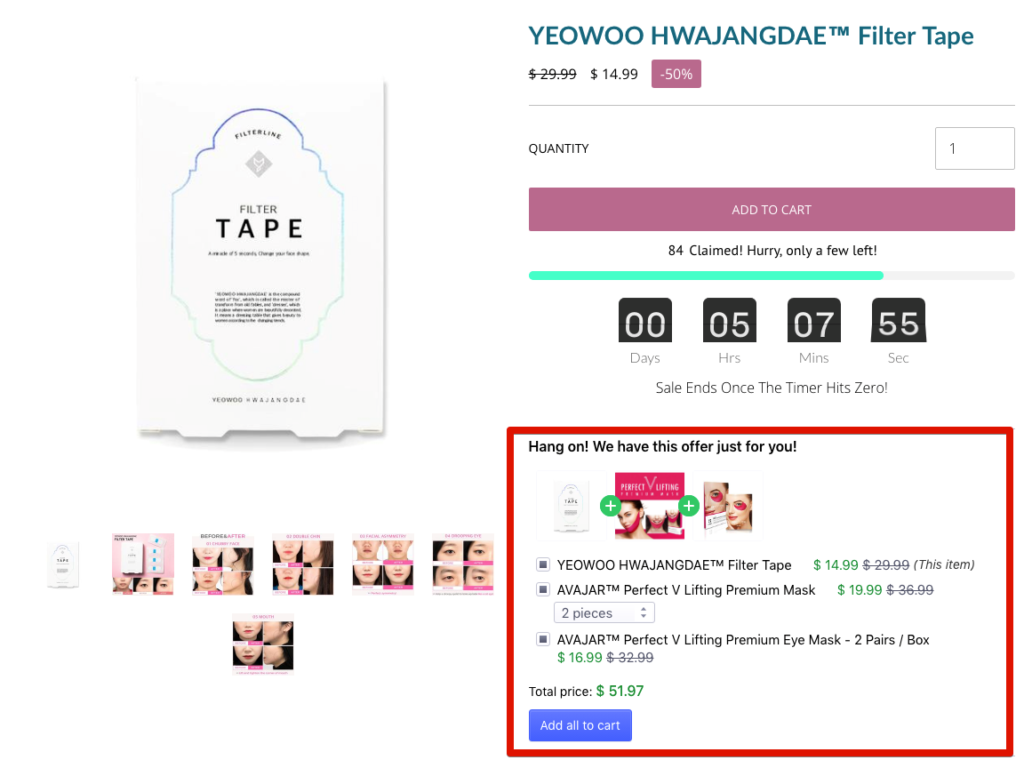
Task: View the mouth comparison thumbnail
Action: [263, 644]
